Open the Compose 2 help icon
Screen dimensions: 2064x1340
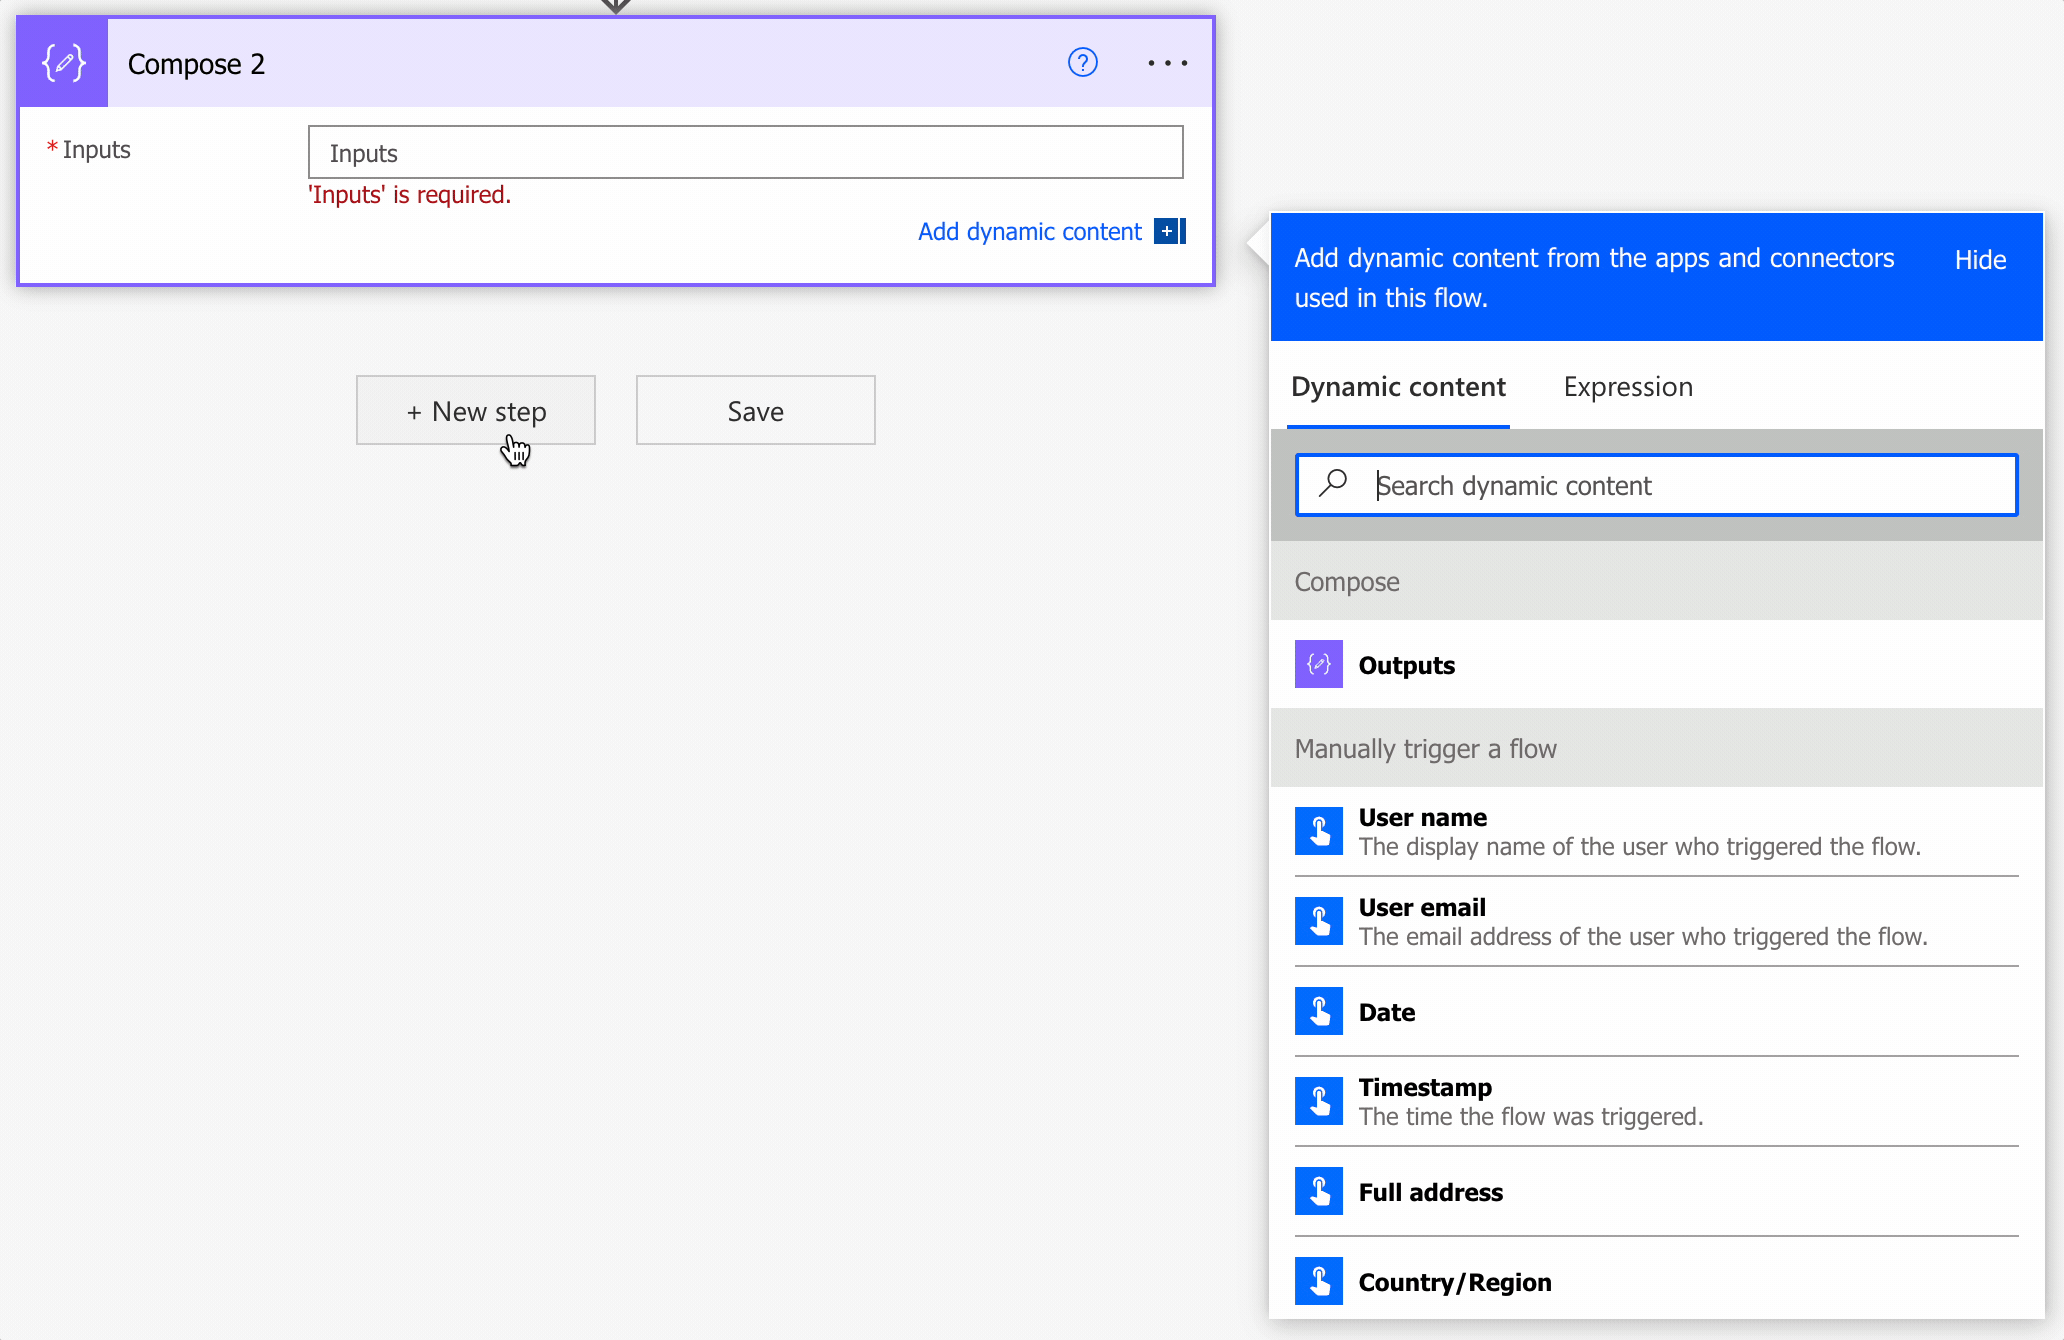[1082, 63]
